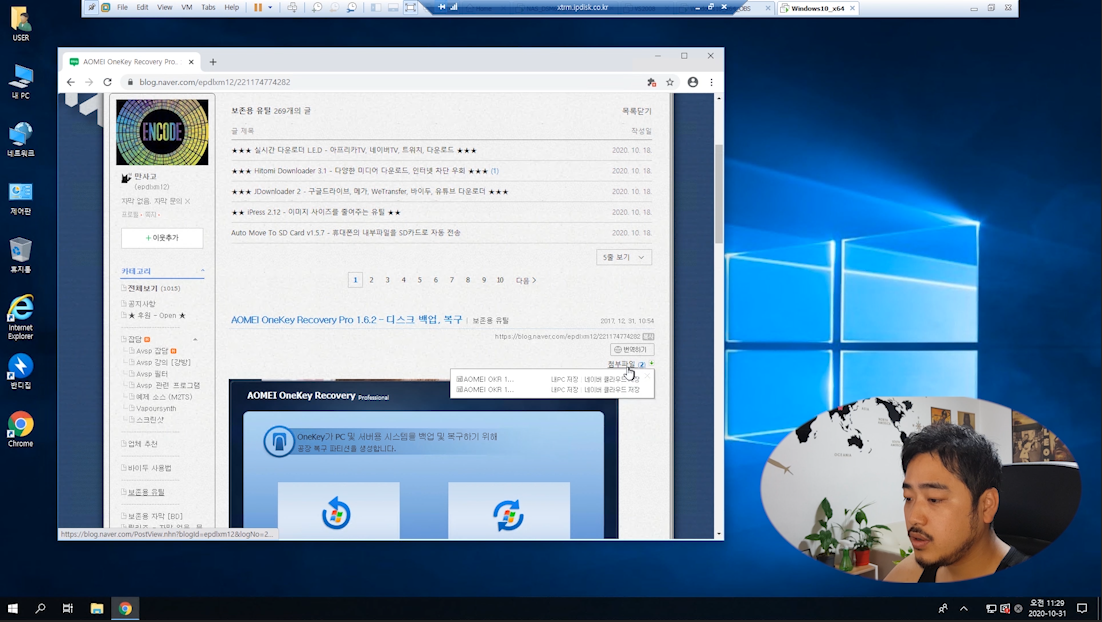Open File Explorer from the taskbar
Viewport: 1102px width, 622px height.
[x=97, y=608]
